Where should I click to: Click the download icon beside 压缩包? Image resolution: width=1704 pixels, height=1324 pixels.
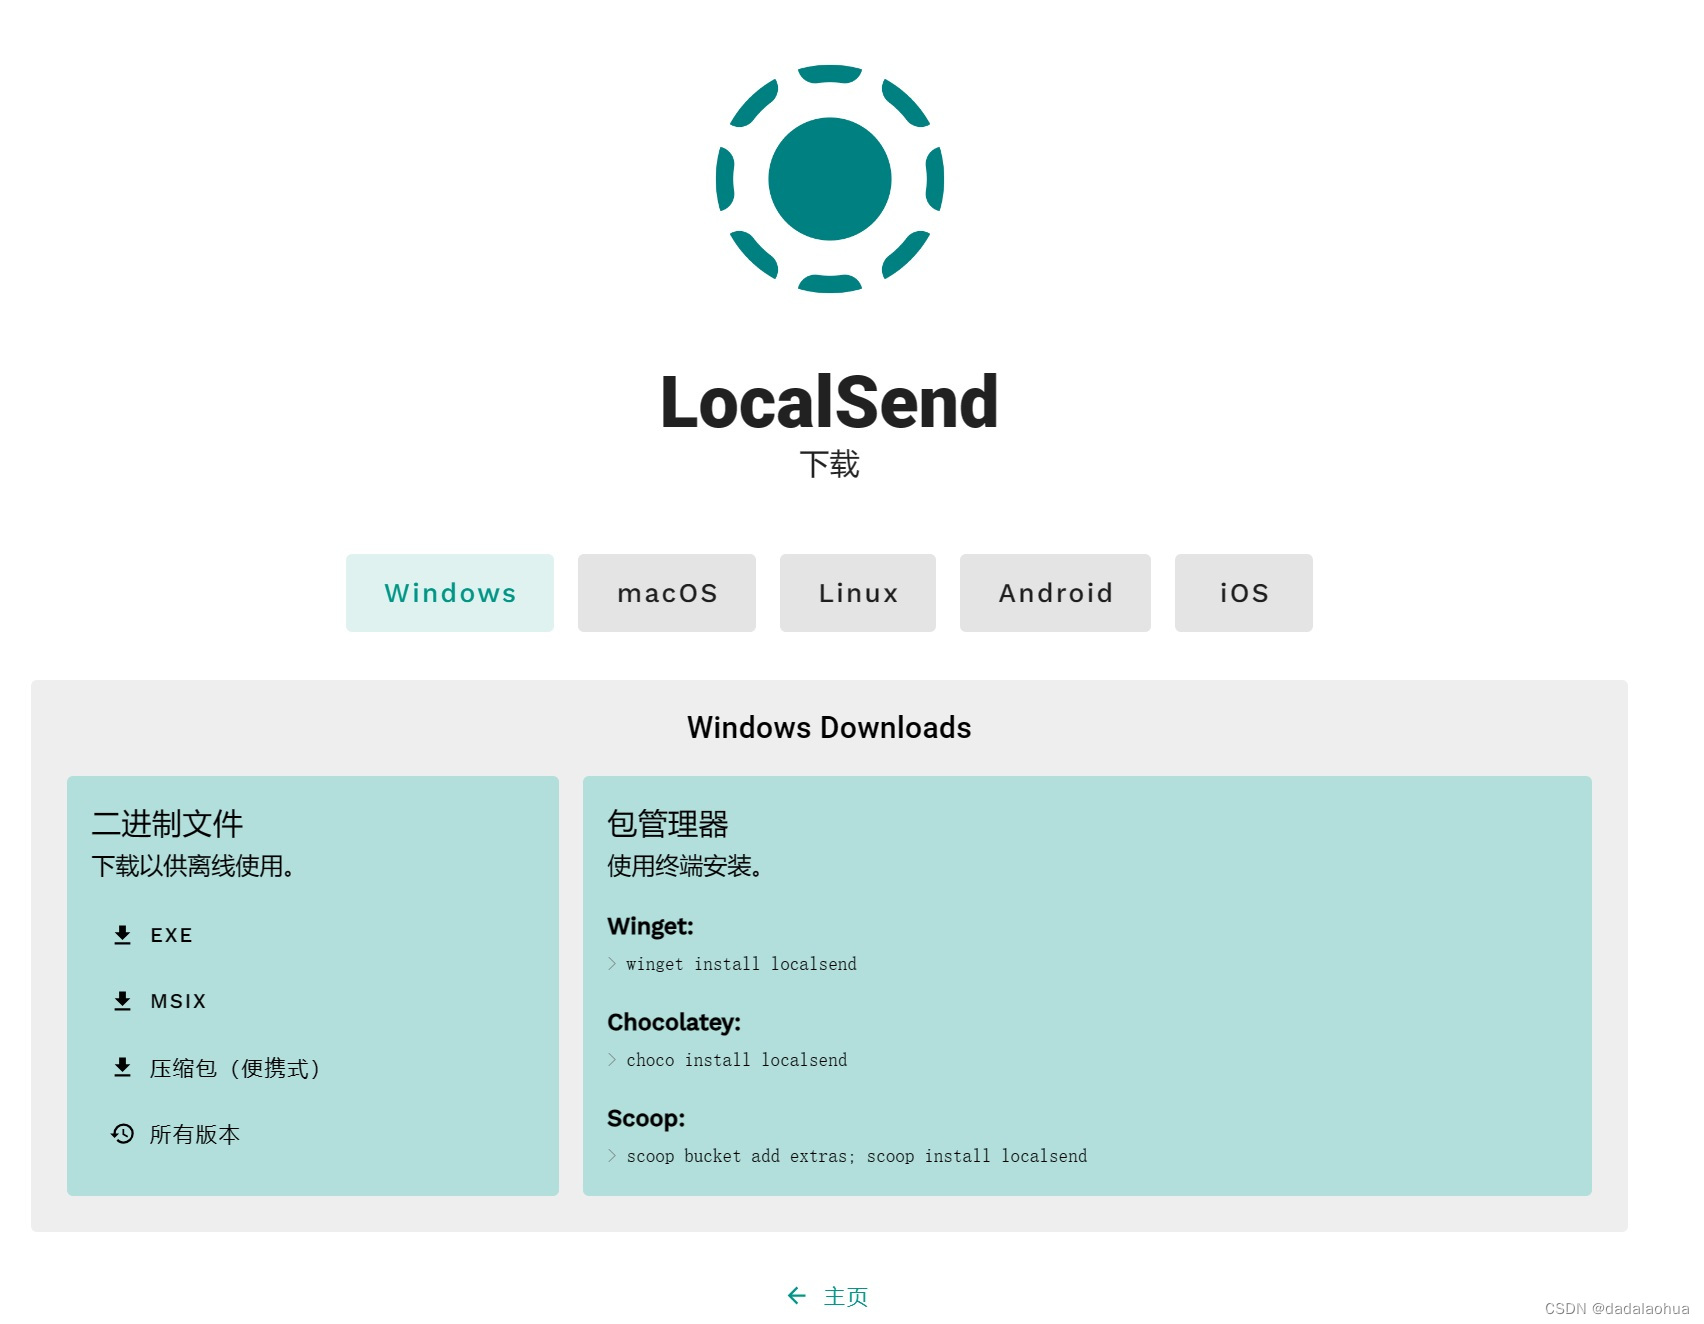click(x=122, y=1067)
